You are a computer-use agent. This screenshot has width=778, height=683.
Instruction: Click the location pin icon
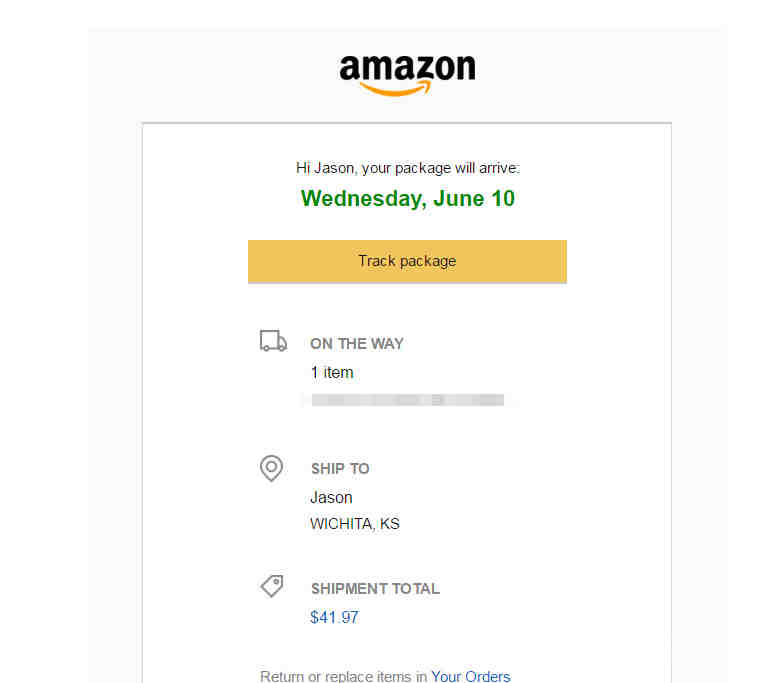271,467
